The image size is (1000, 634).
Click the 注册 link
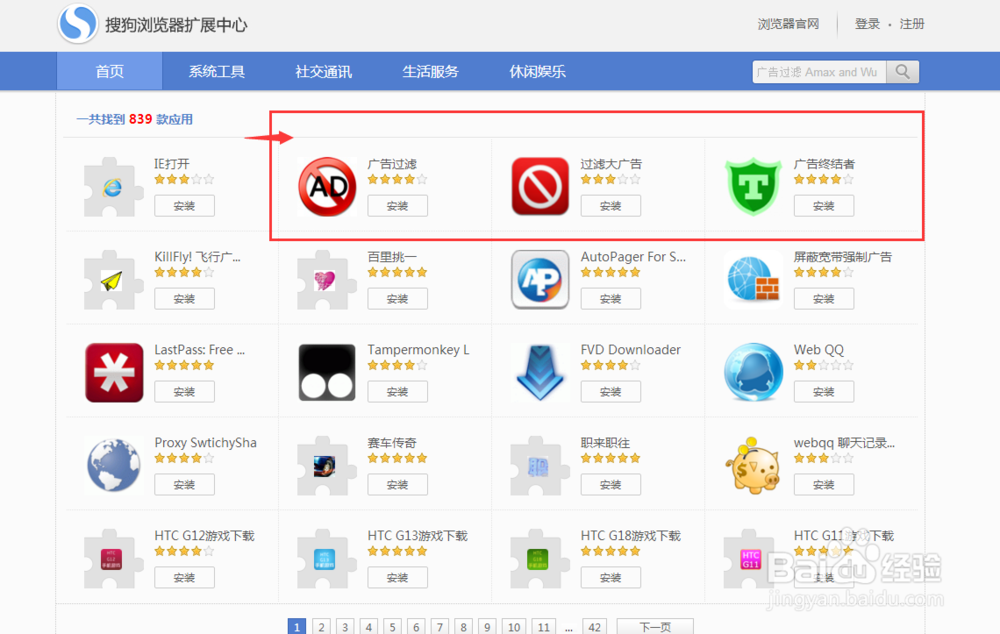912,24
